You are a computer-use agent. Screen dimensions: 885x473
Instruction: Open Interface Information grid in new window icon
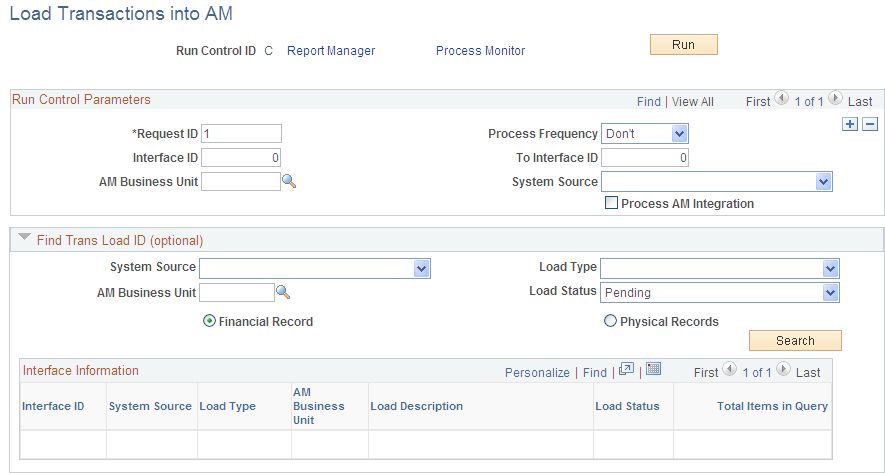(626, 369)
